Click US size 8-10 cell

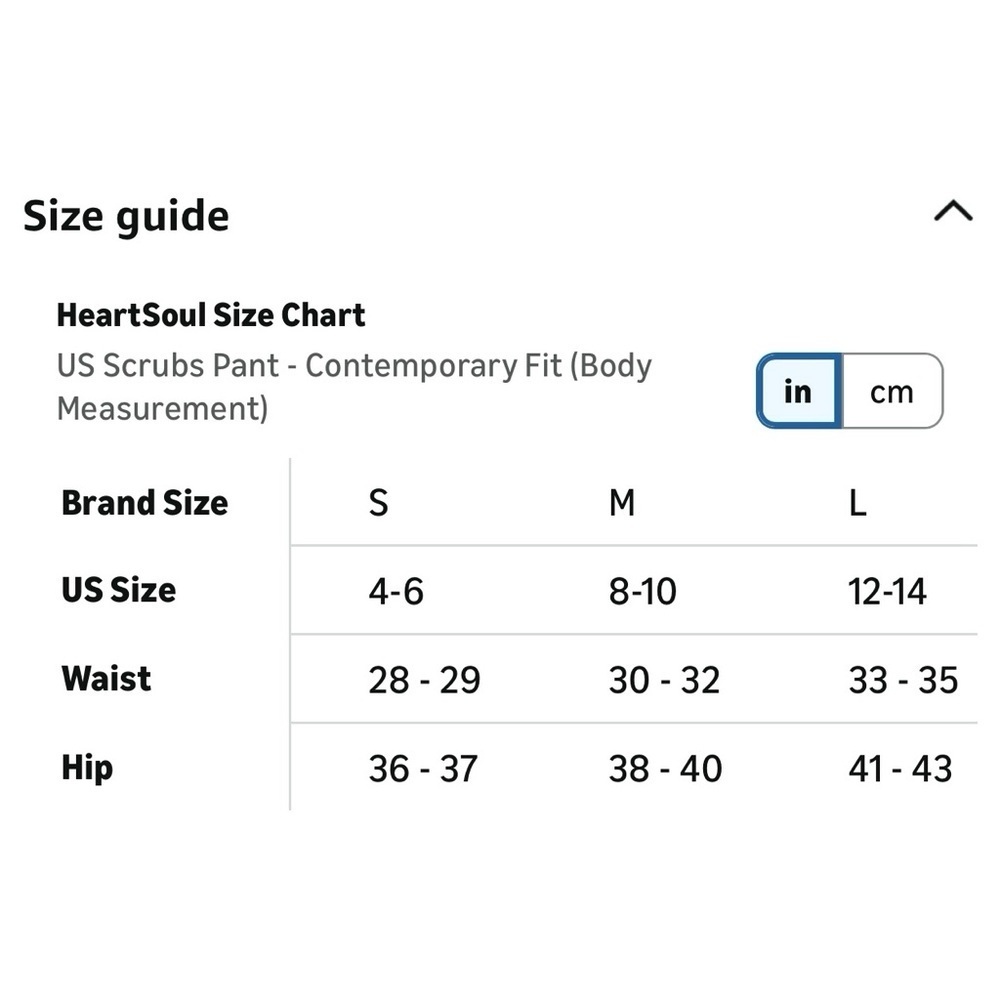[x=642, y=591]
